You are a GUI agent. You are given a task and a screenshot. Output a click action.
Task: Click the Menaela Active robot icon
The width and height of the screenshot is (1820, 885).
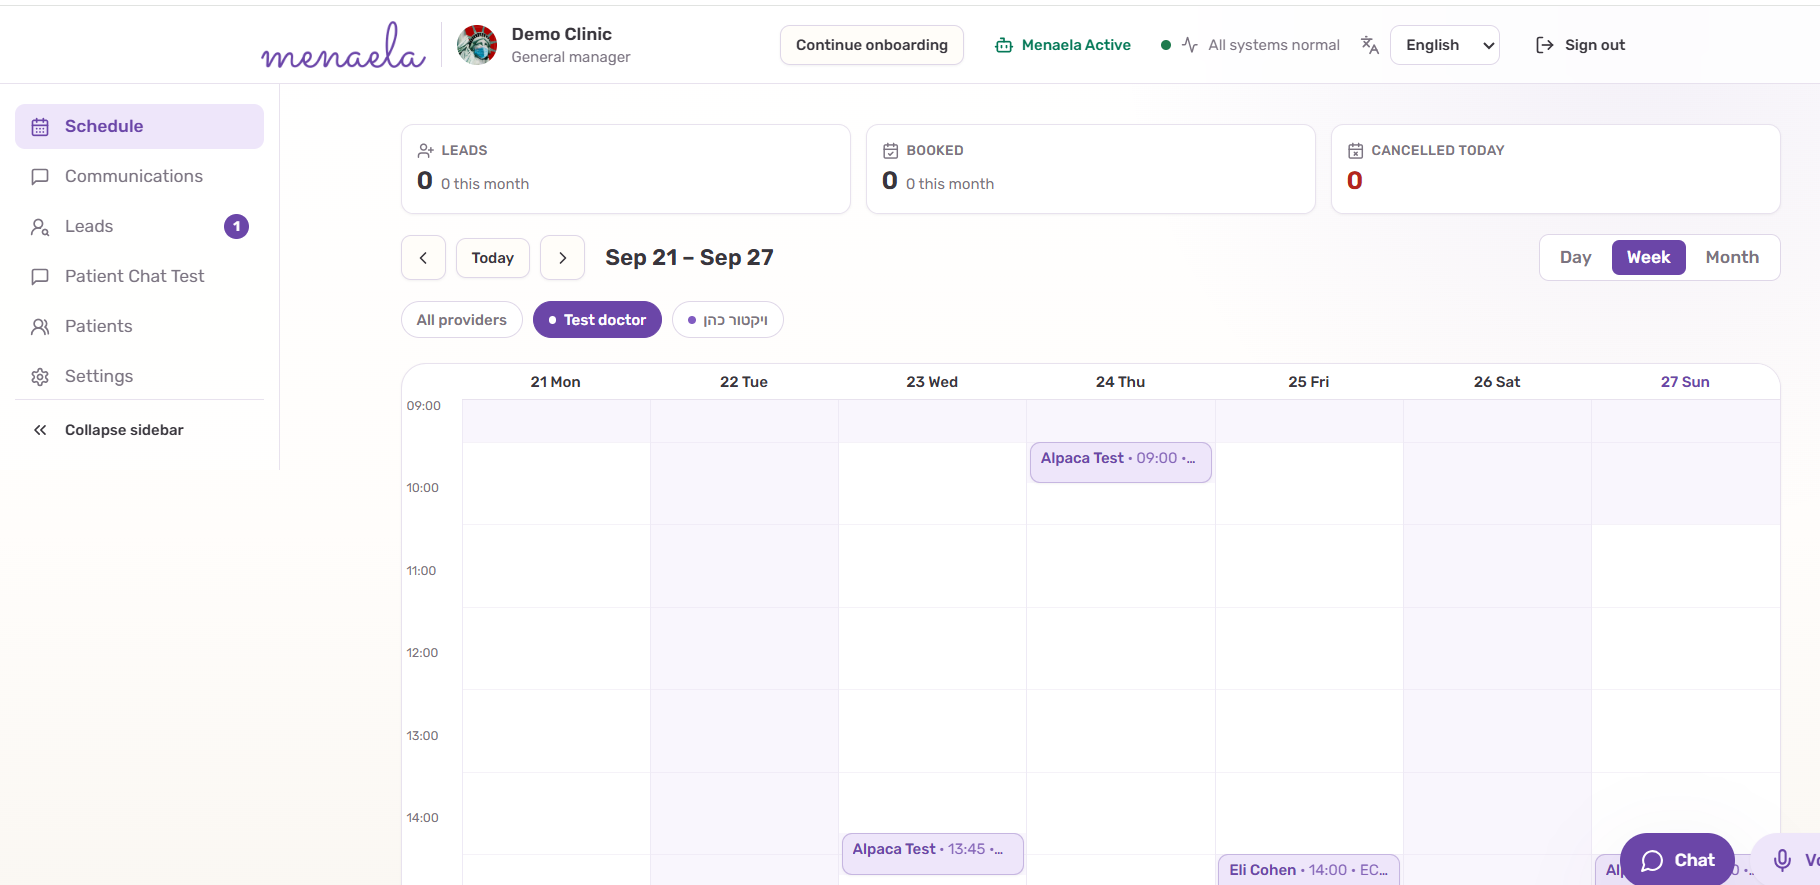pos(1004,45)
